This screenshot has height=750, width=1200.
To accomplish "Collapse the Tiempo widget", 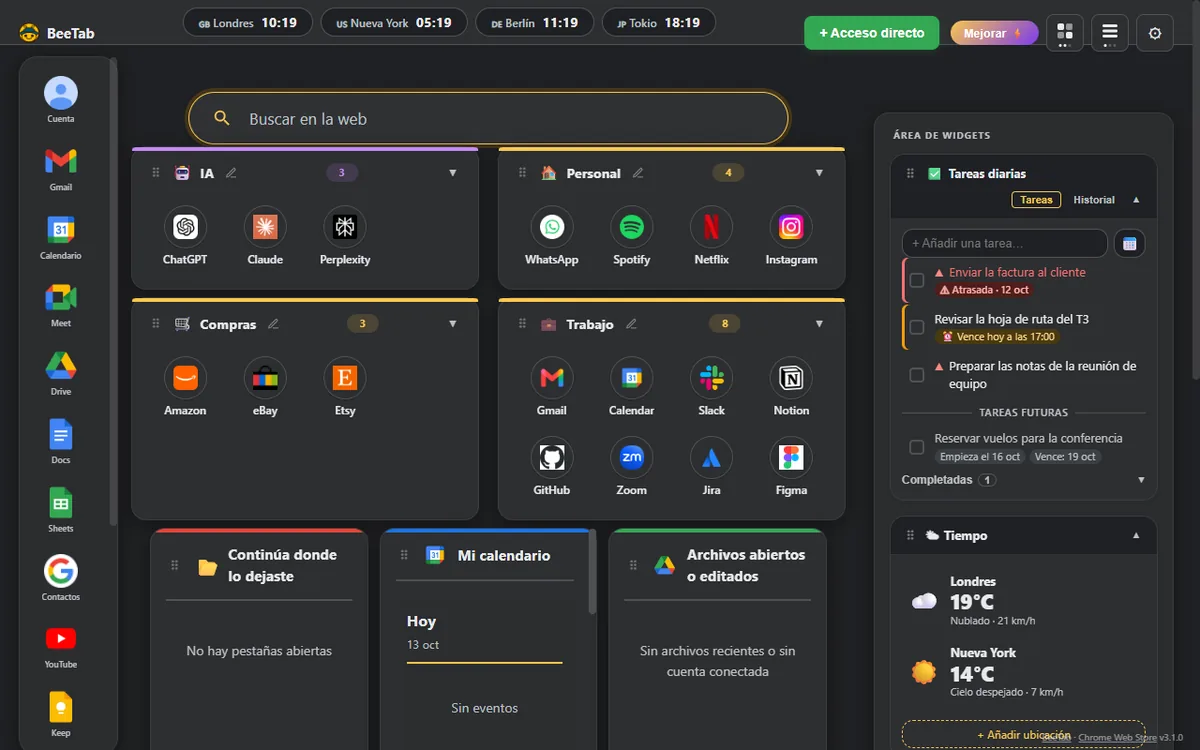I will tap(1136, 536).
